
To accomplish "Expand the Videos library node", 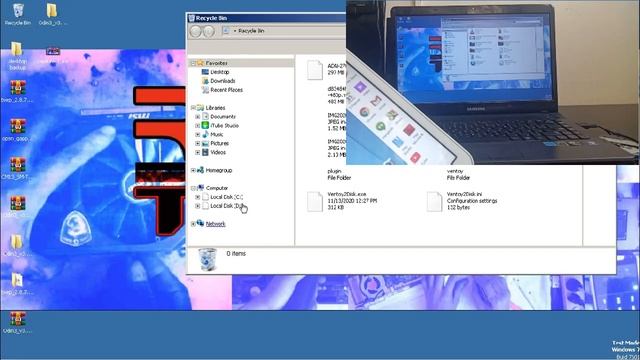I will coord(198,153).
